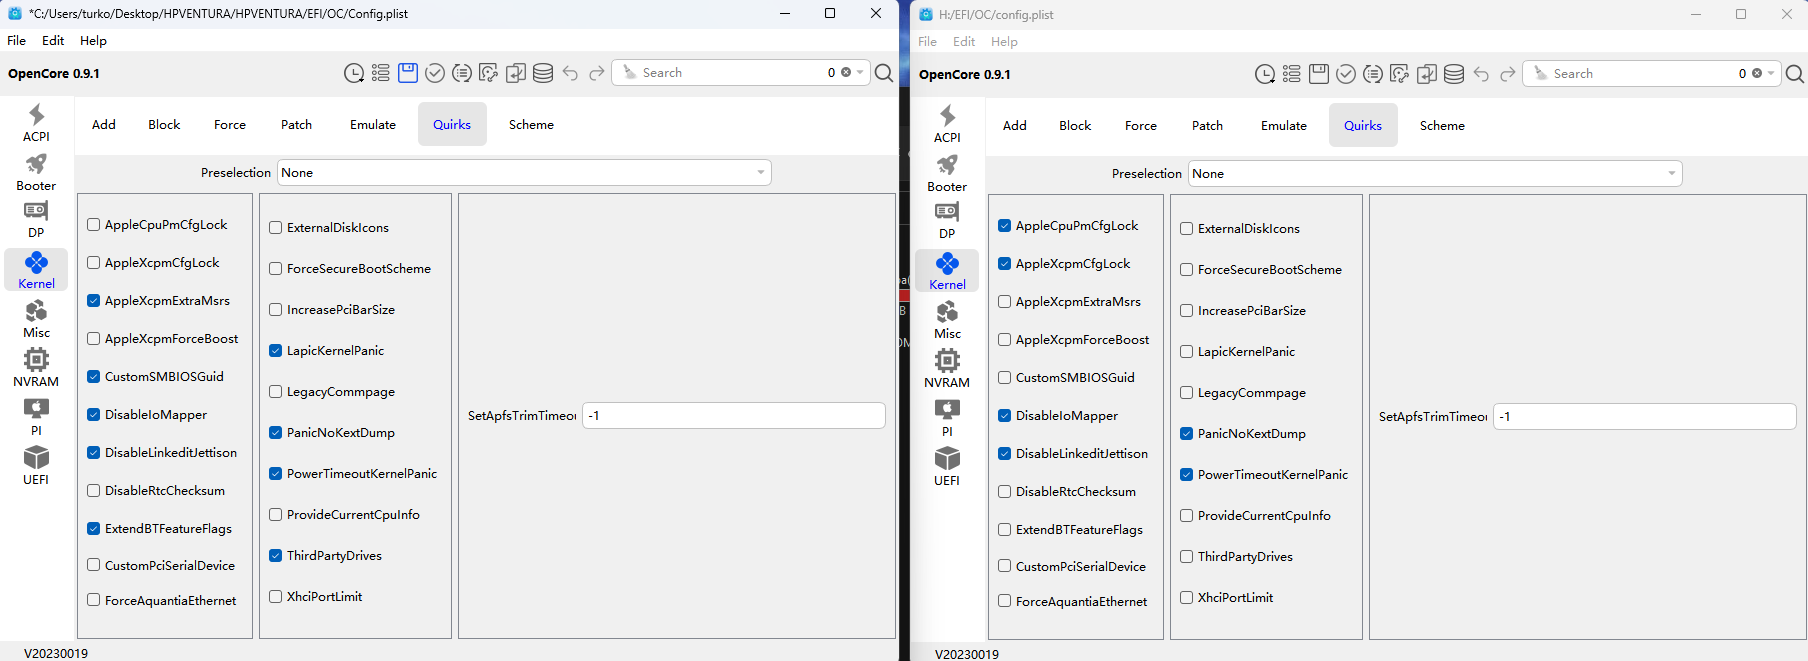
Task: Open NVRAM section in left window sidebar
Action: tap(36, 367)
